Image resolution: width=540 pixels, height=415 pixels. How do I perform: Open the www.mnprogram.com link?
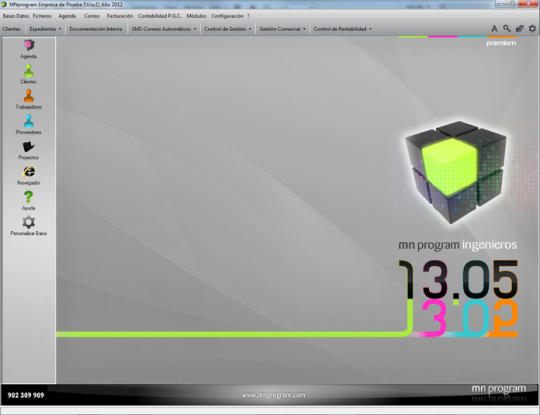click(x=273, y=395)
